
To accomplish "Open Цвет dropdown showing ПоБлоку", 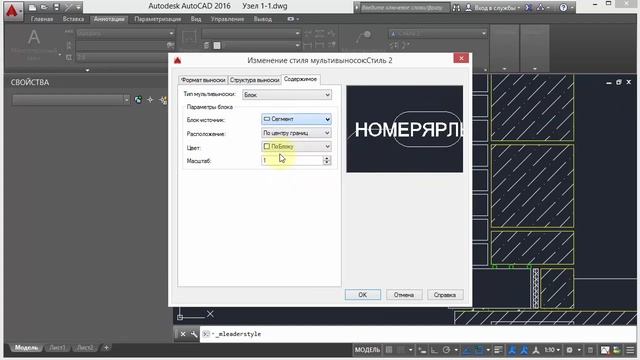I will [296, 147].
